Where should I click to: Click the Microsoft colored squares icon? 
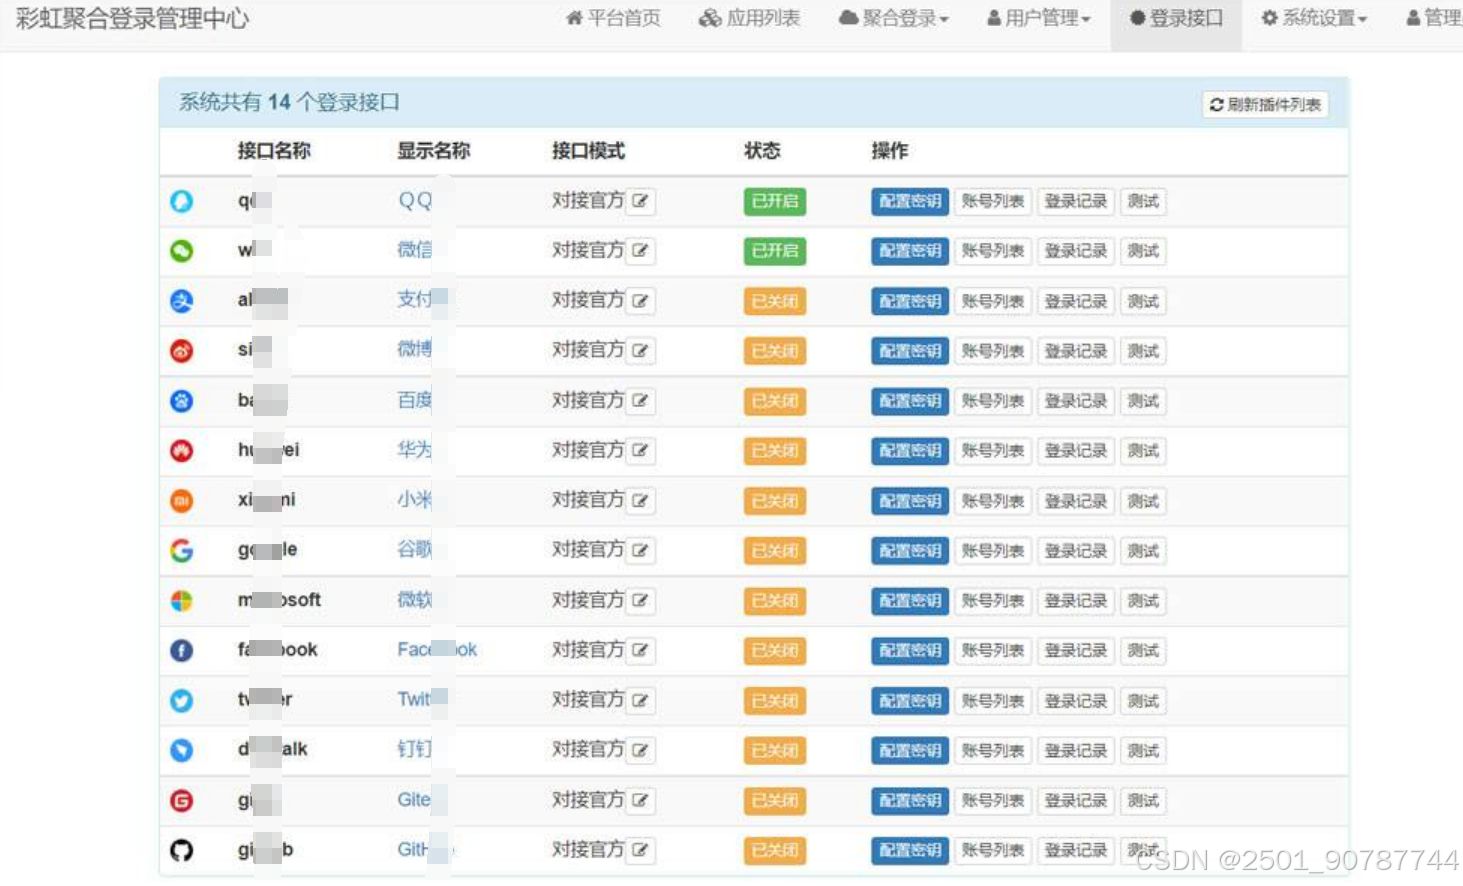coord(181,600)
